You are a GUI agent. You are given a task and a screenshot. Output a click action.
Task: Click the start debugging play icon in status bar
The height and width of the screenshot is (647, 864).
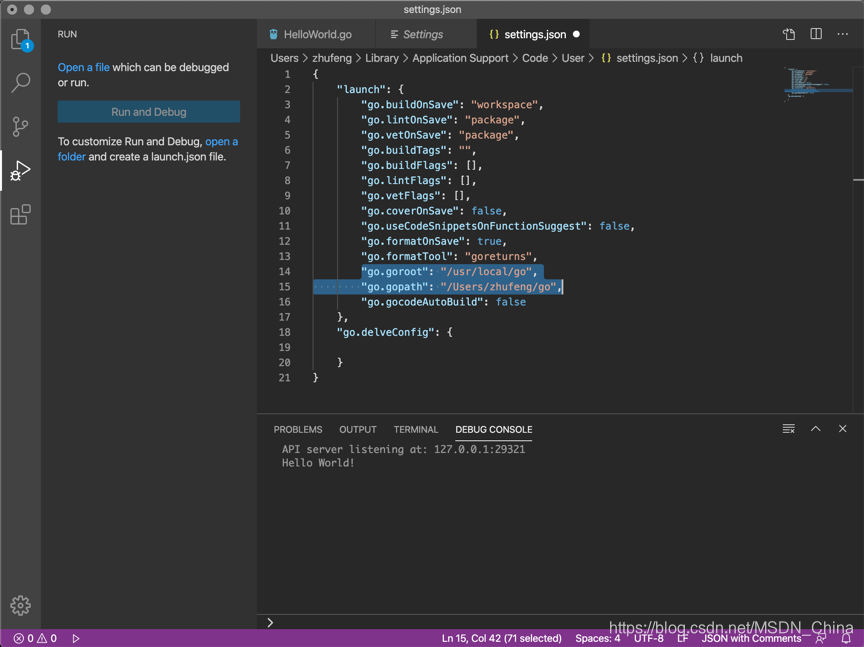click(76, 638)
